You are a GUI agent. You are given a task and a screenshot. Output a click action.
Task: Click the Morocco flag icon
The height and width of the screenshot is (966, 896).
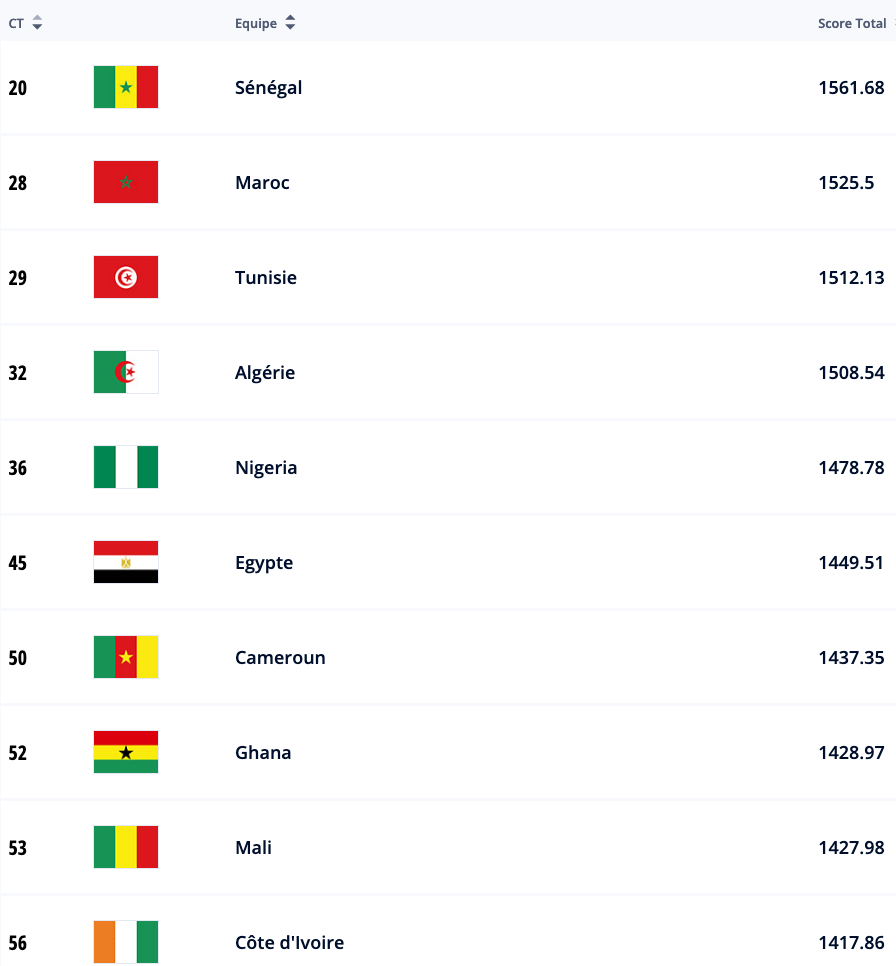click(x=126, y=182)
